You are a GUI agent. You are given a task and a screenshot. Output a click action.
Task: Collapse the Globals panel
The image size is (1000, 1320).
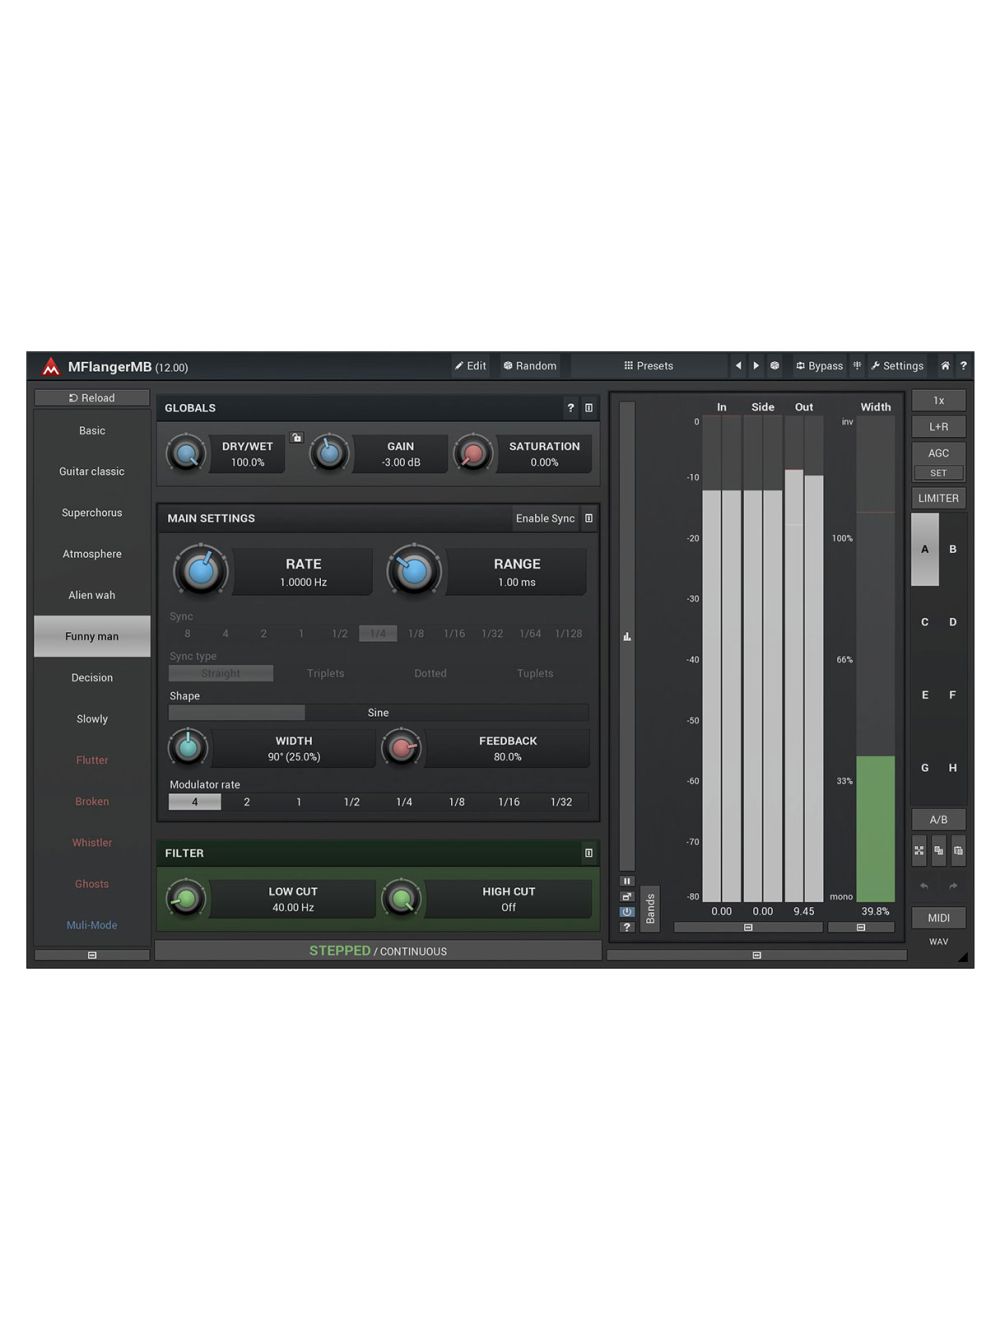coord(588,408)
